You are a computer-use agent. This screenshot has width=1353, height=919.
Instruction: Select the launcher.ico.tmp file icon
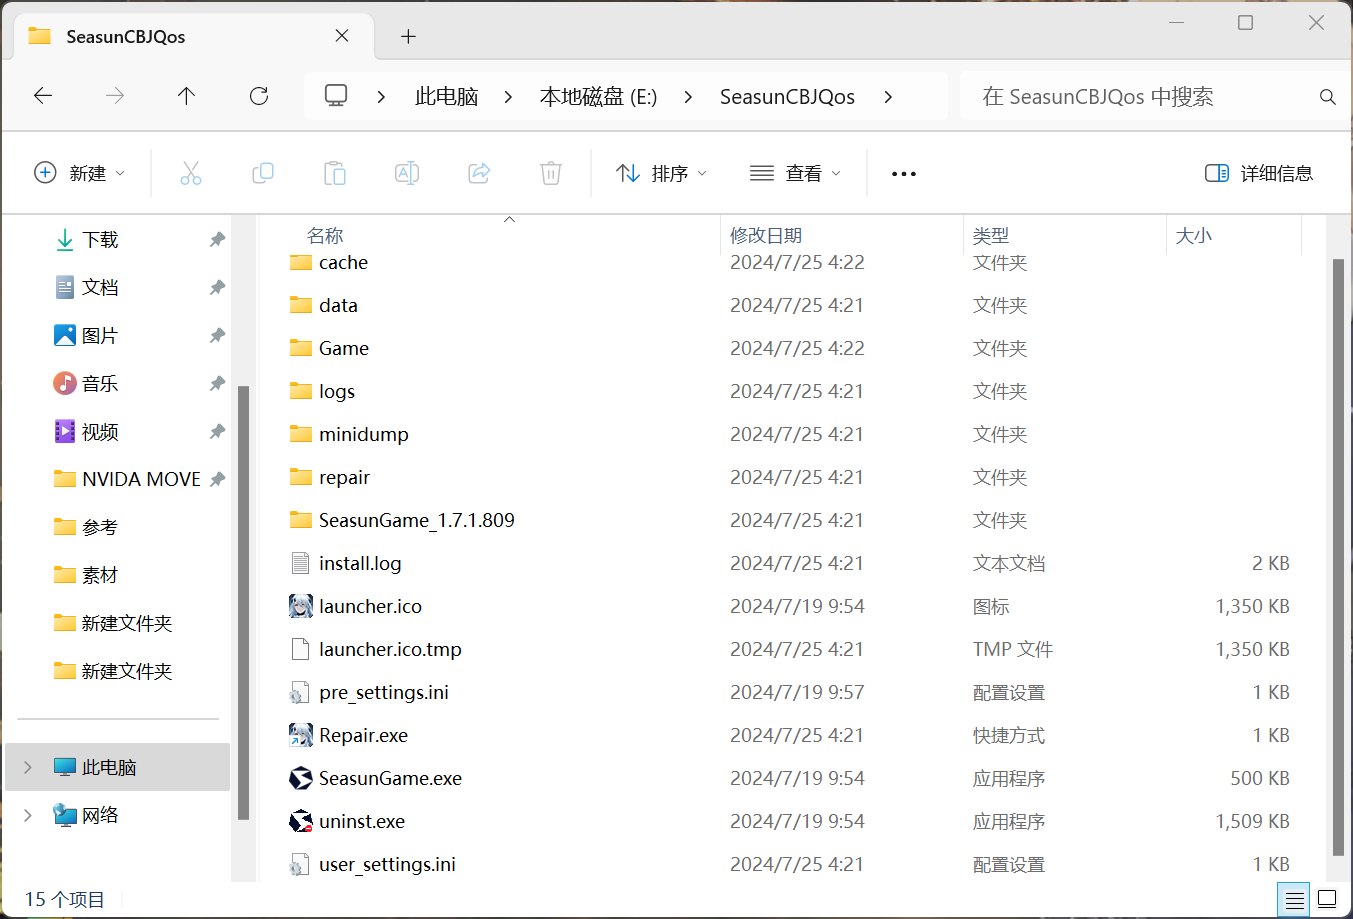point(300,649)
